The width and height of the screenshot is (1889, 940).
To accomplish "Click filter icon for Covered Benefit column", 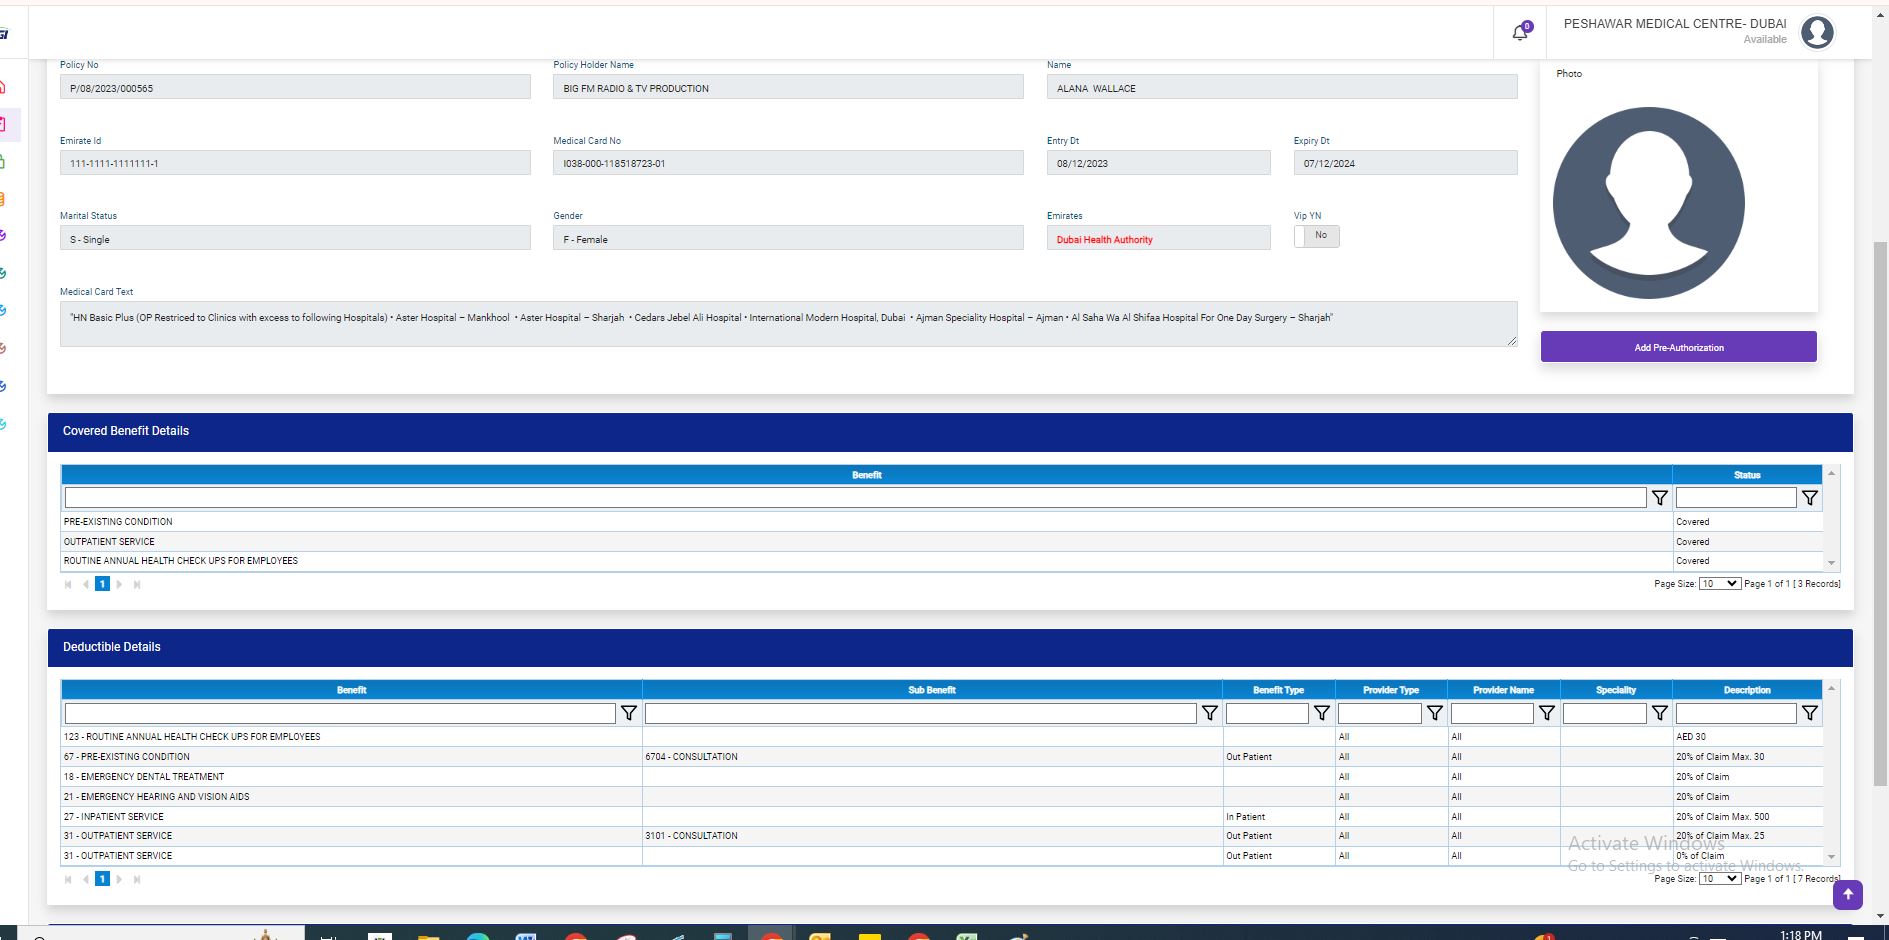I will click(1660, 498).
